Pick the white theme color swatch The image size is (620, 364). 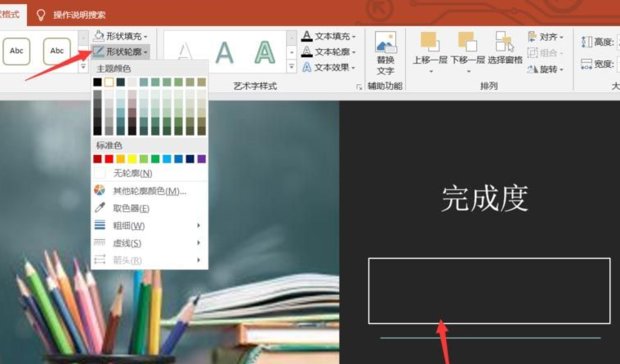coord(109,82)
